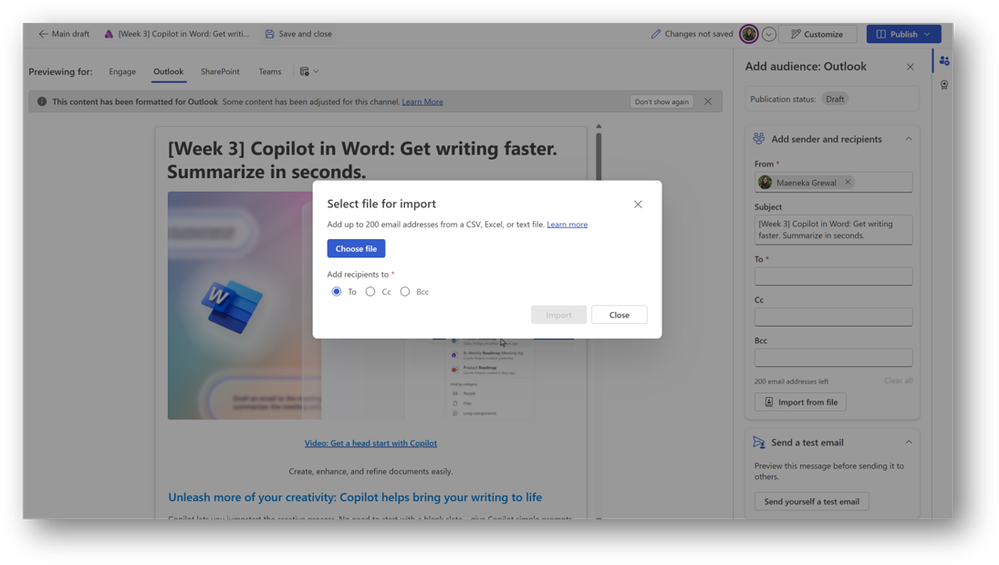Open the user profile avatar
This screenshot has height=565, width=999.
click(x=749, y=34)
